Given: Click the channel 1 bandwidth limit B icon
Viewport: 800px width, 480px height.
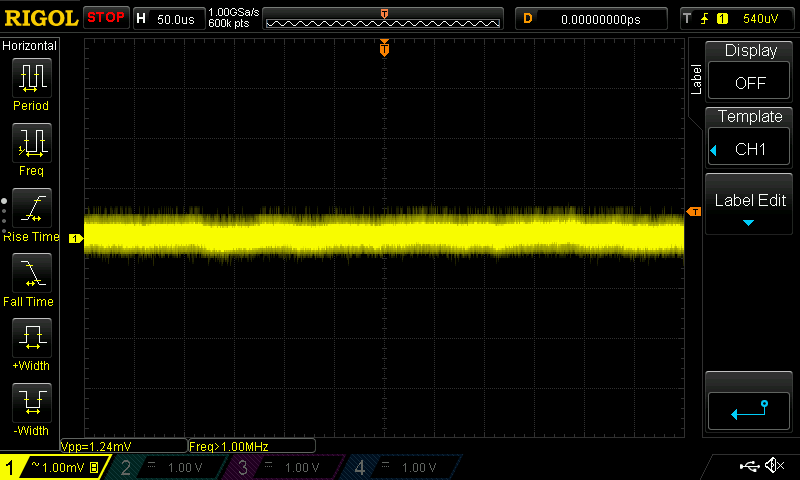Looking at the screenshot, I should 94,467.
